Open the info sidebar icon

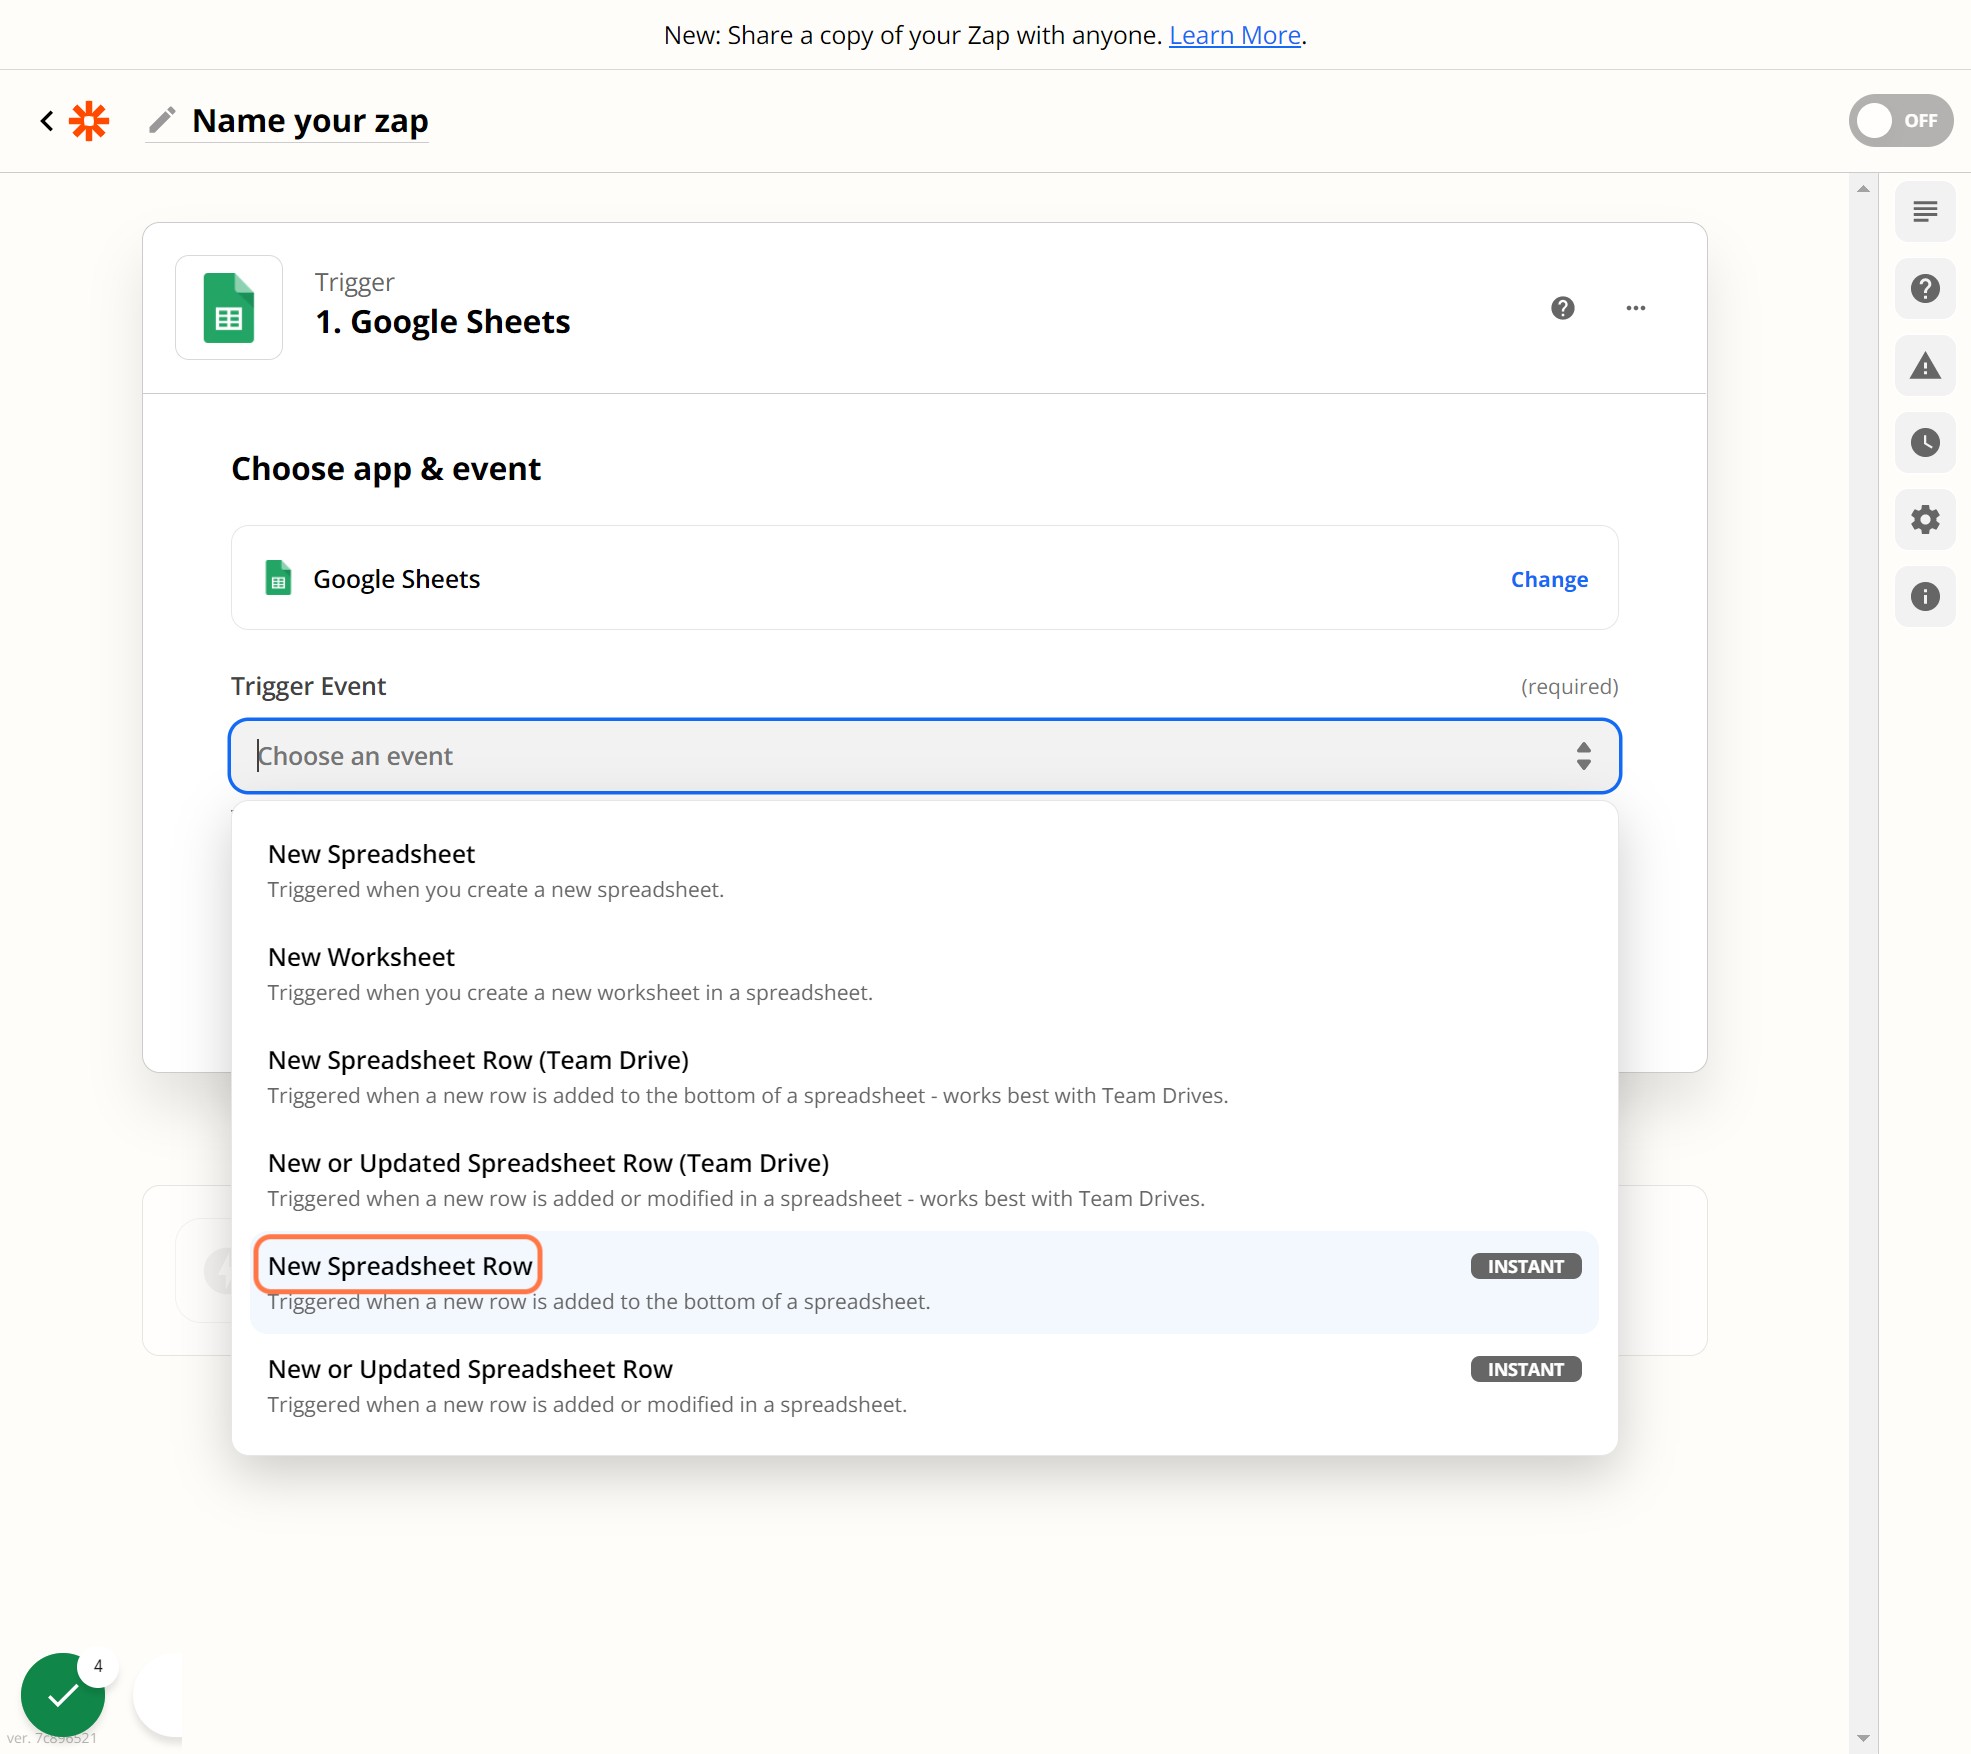[1925, 596]
